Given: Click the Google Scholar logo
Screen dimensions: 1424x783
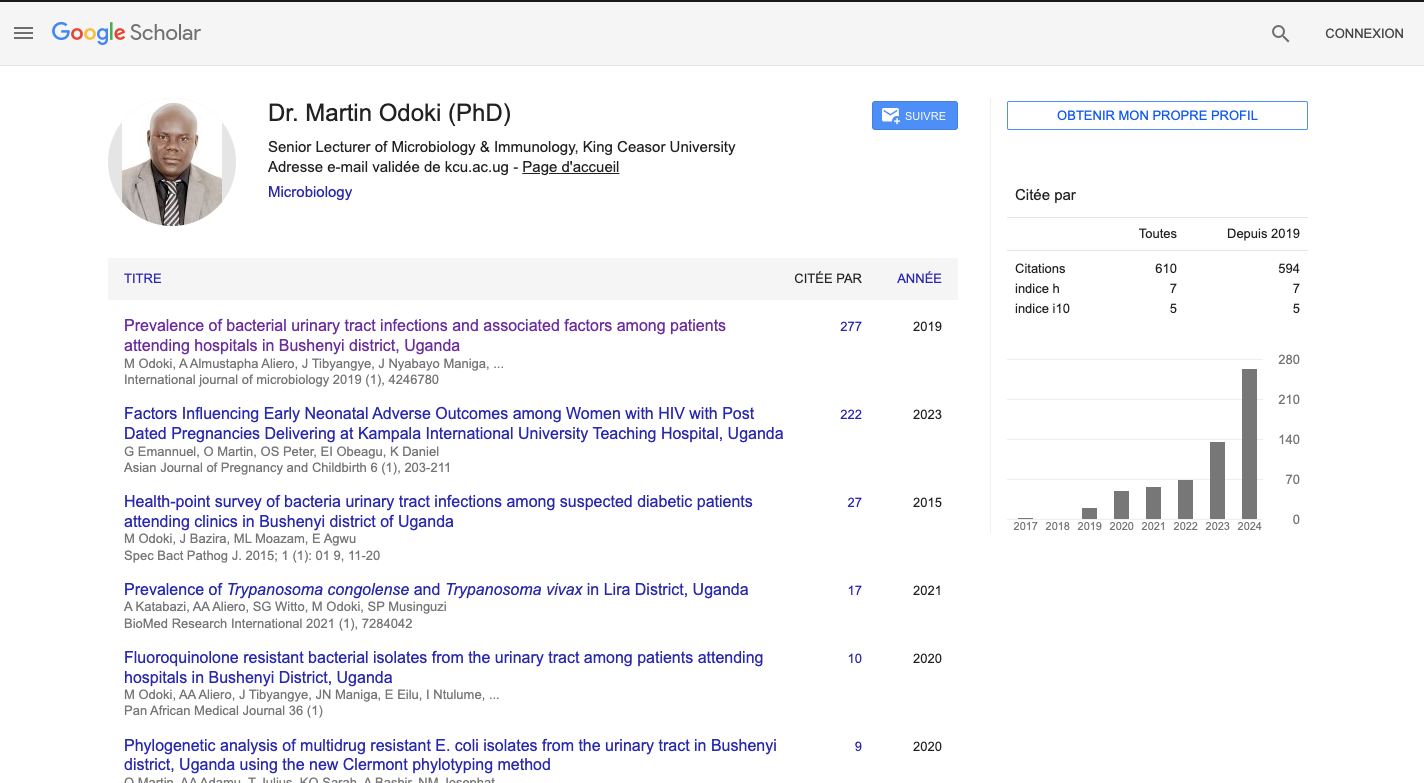Looking at the screenshot, I should tap(126, 33).
